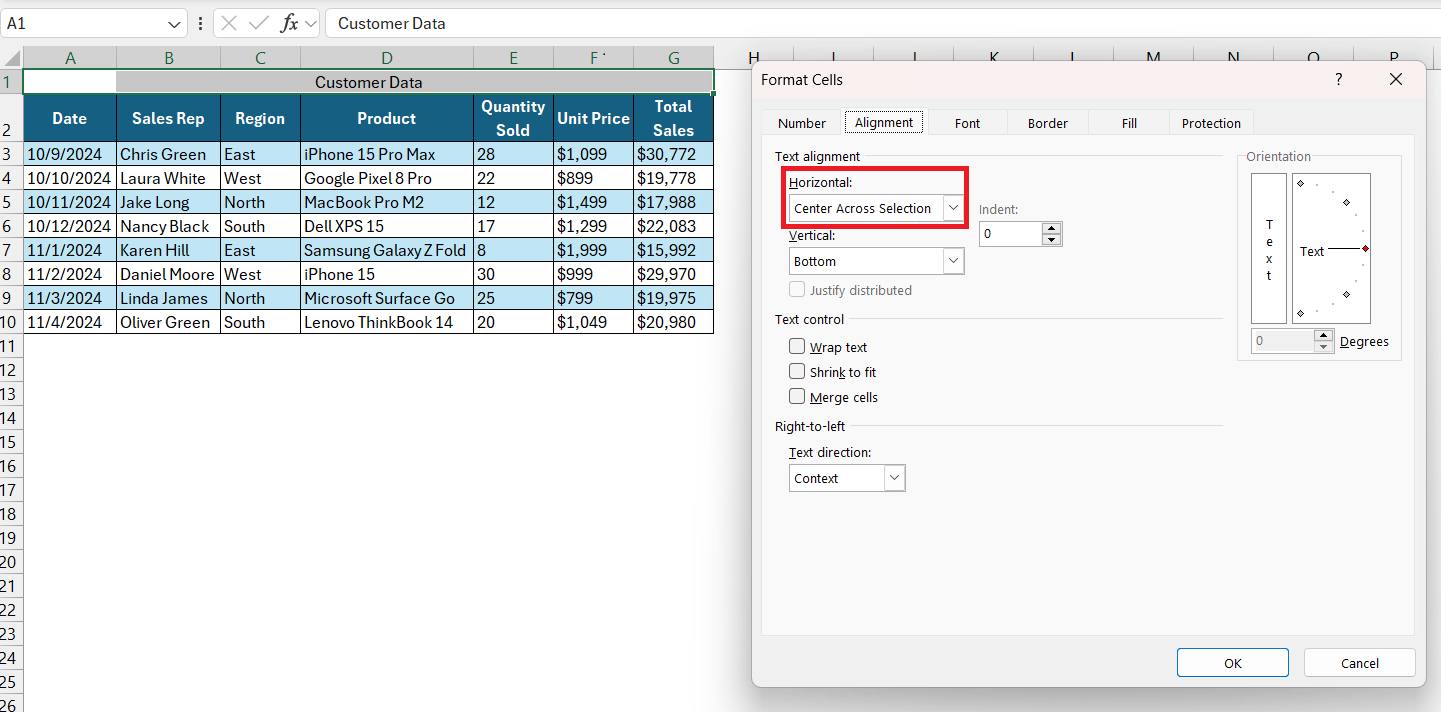Viewport: 1441px width, 712px height.
Task: Switch to the Number tab
Action: click(802, 123)
